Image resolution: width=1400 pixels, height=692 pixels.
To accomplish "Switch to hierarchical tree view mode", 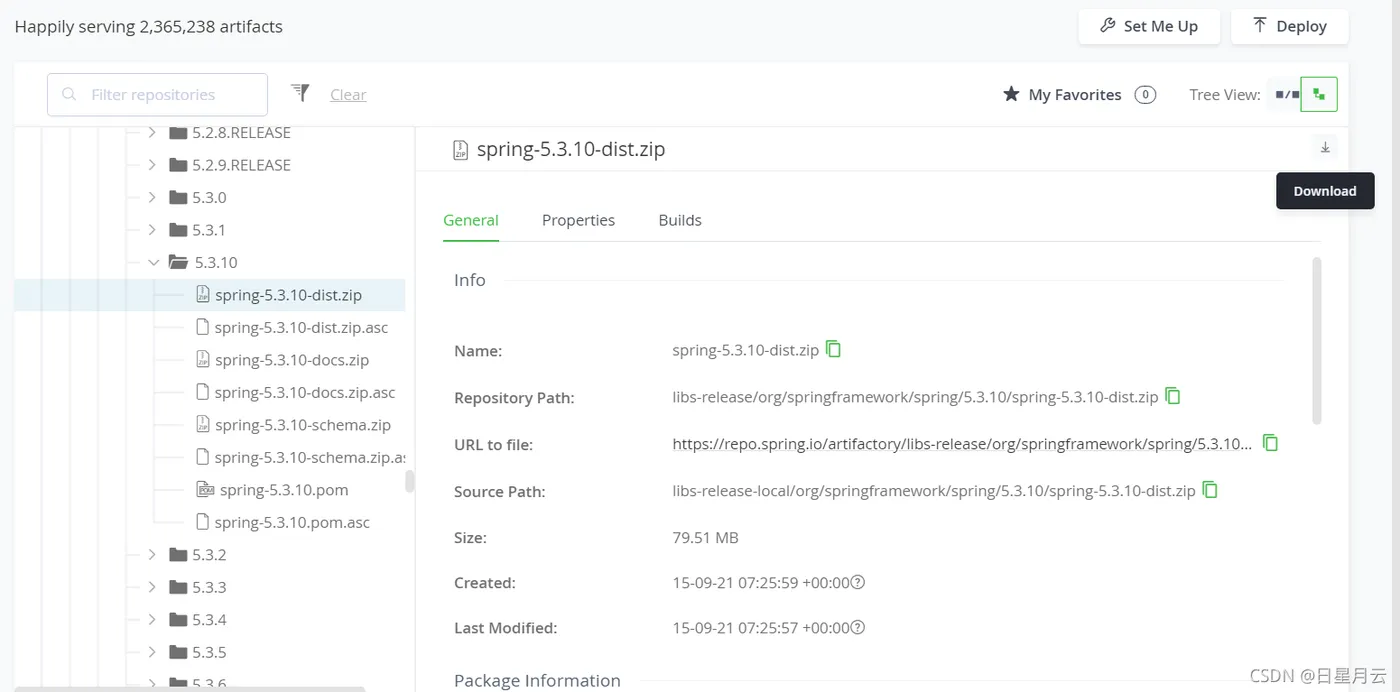I will [x=1319, y=95].
